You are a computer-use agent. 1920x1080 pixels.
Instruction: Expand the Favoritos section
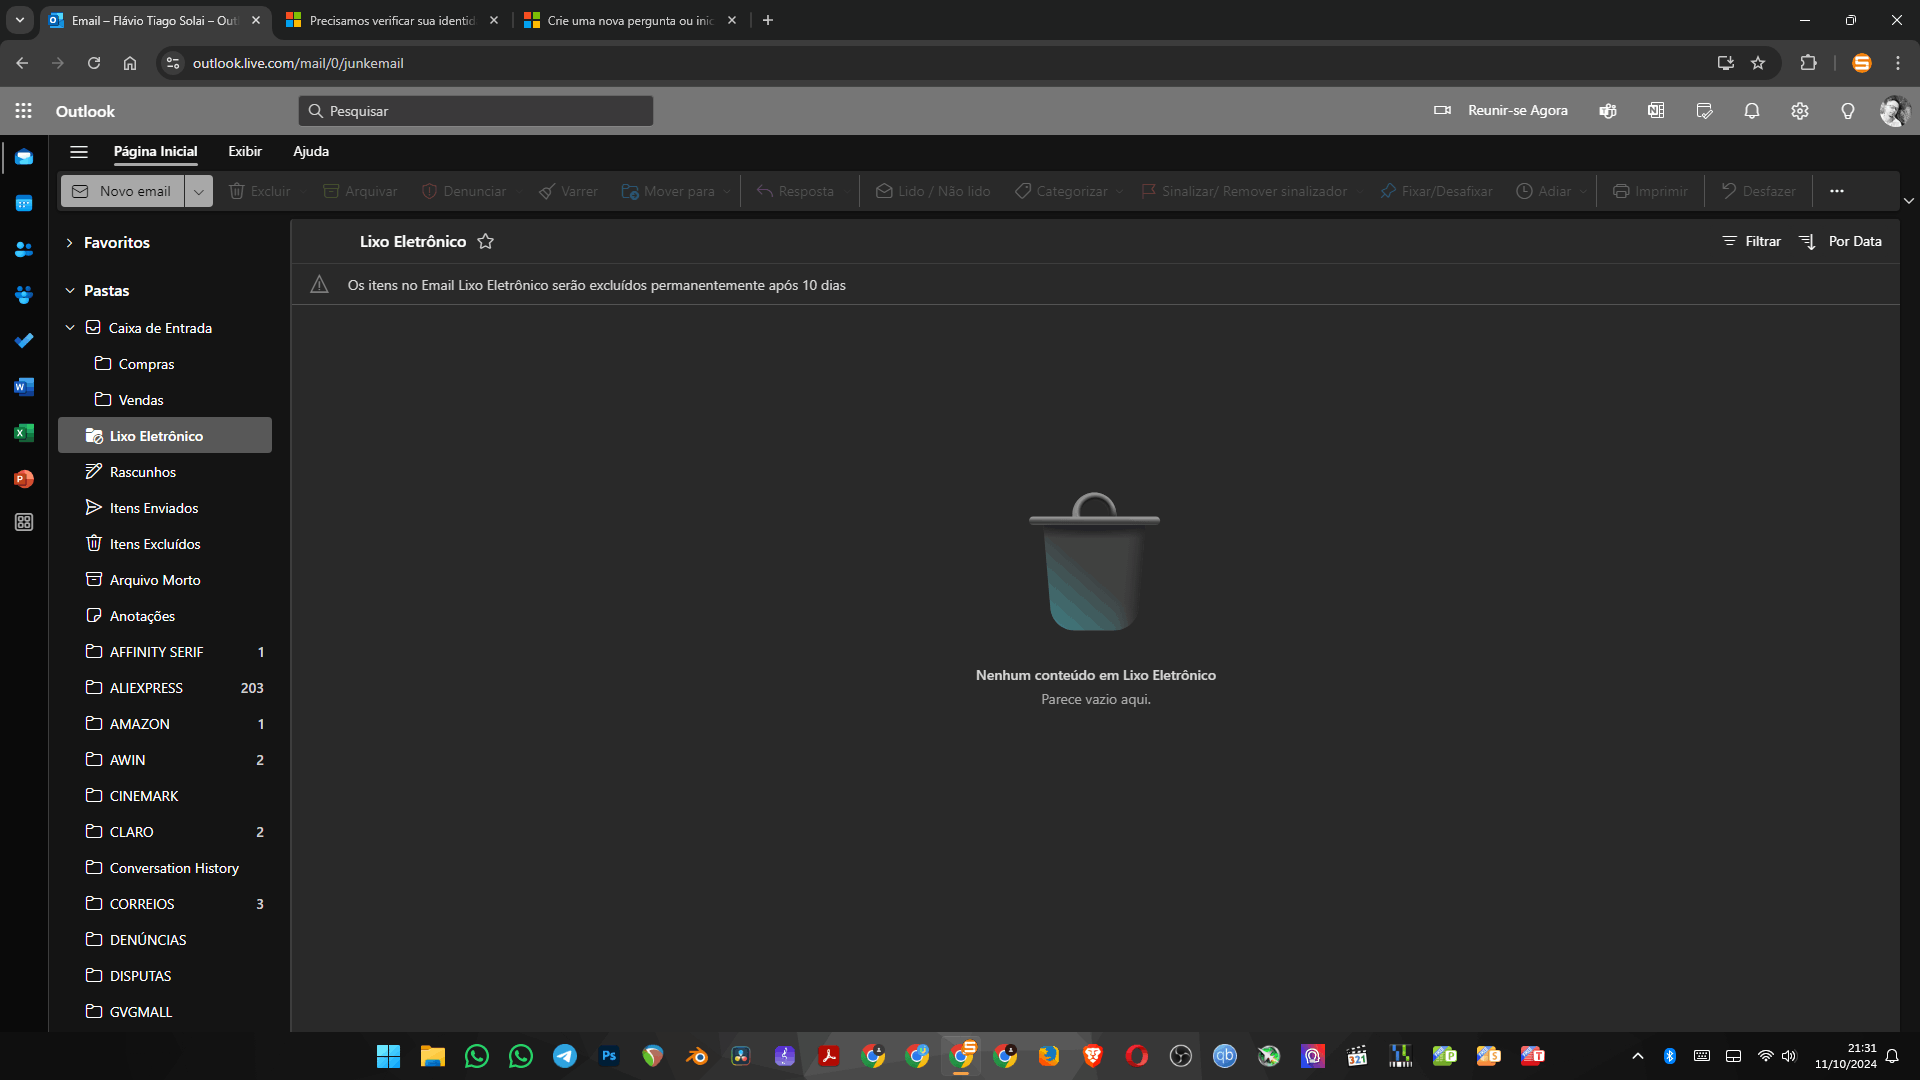[x=70, y=243]
